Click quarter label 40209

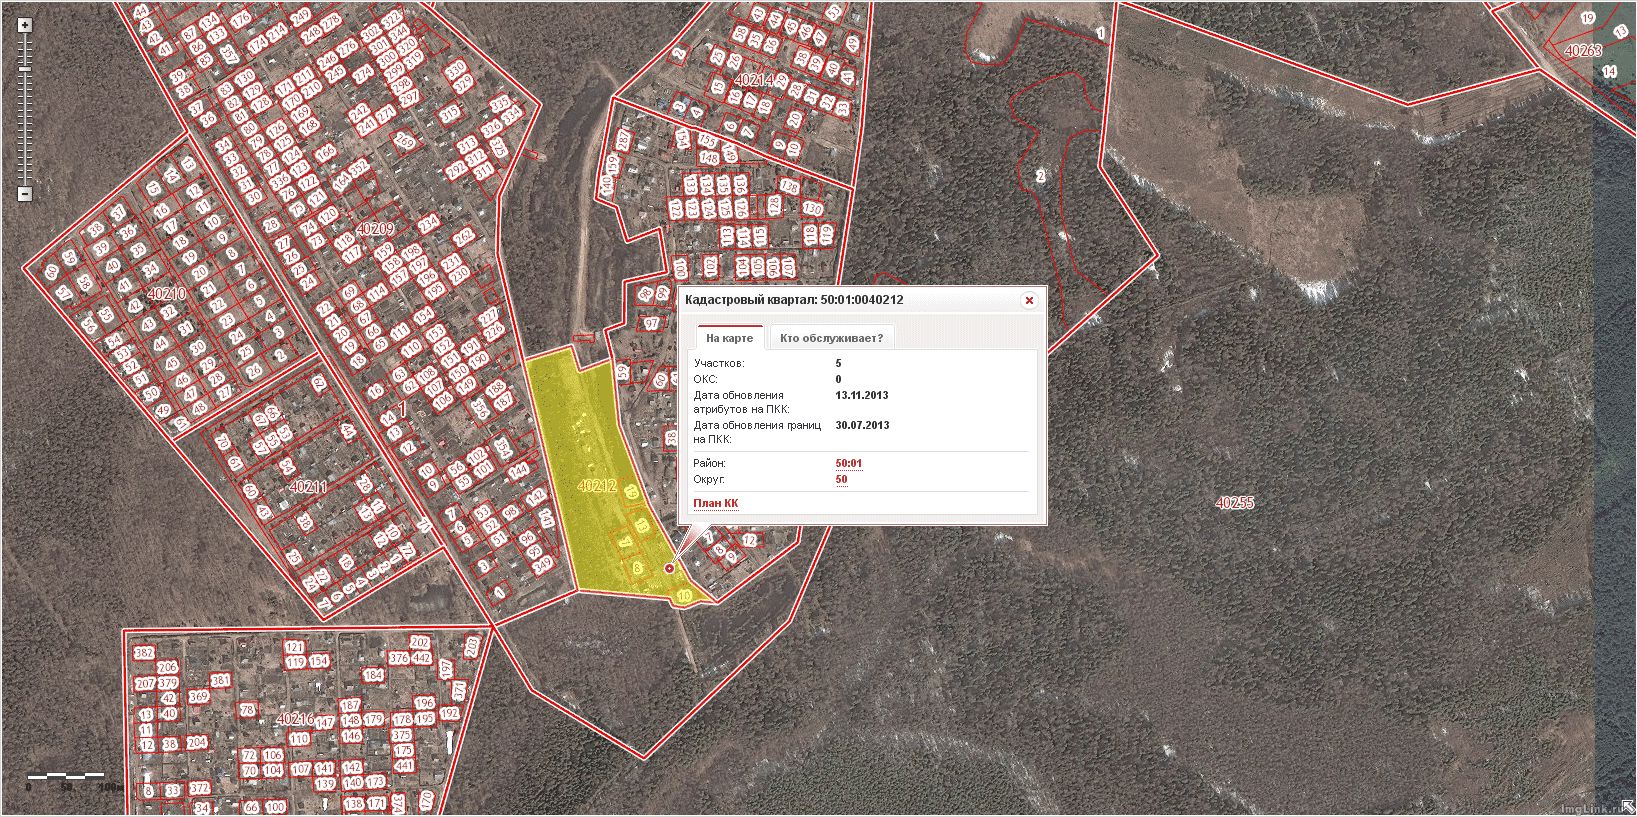[x=375, y=228]
